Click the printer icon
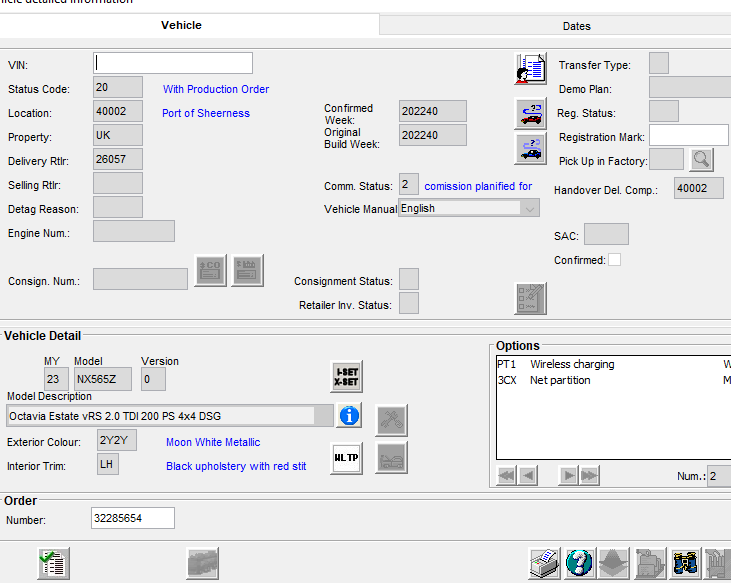 (x=545, y=563)
